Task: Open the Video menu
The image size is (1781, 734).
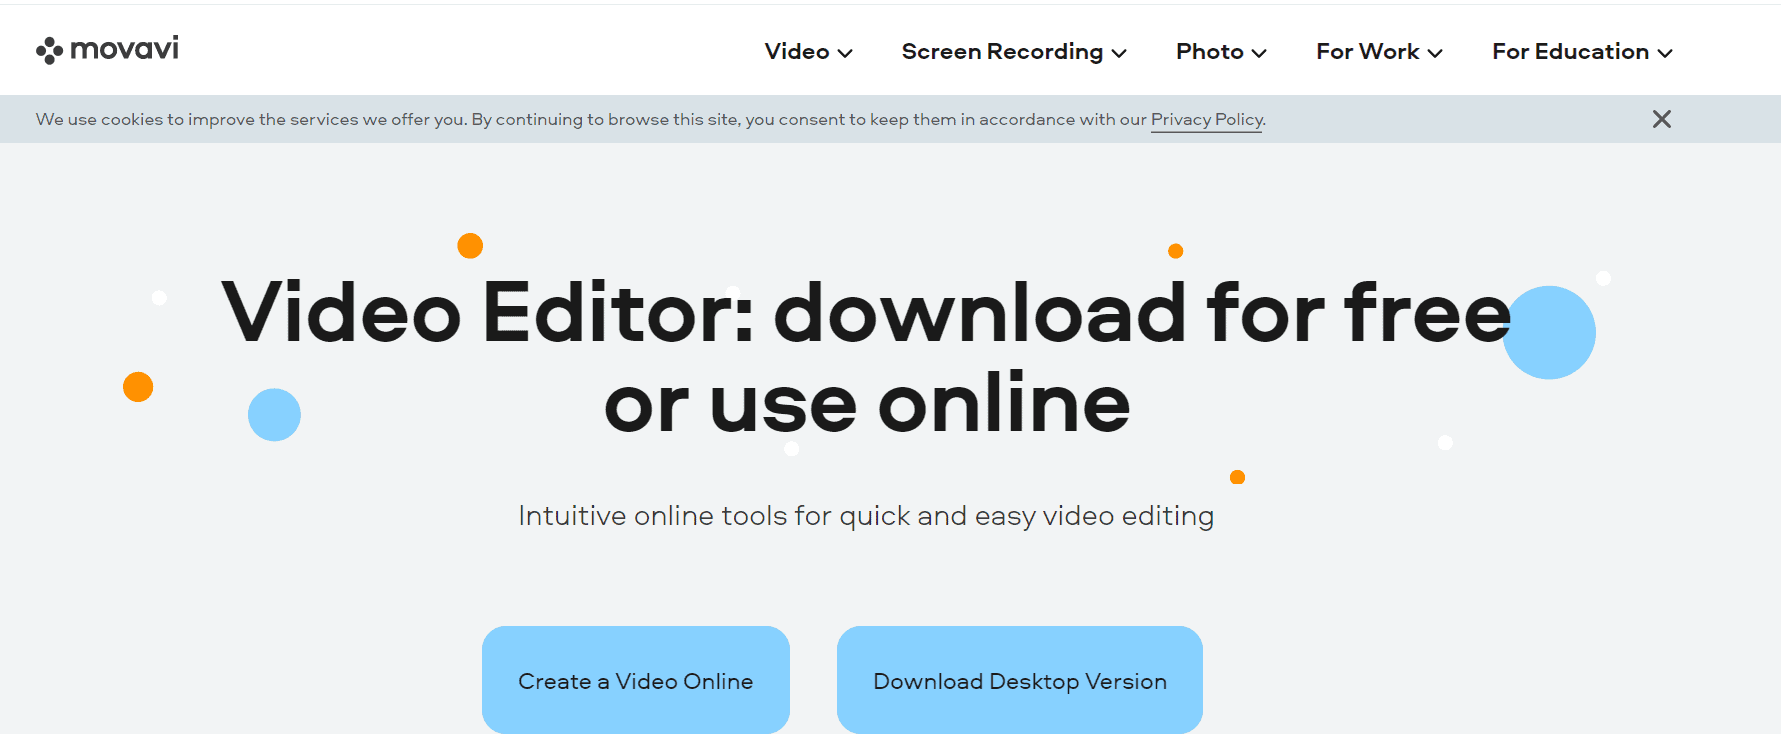Action: pyautogui.click(x=808, y=51)
